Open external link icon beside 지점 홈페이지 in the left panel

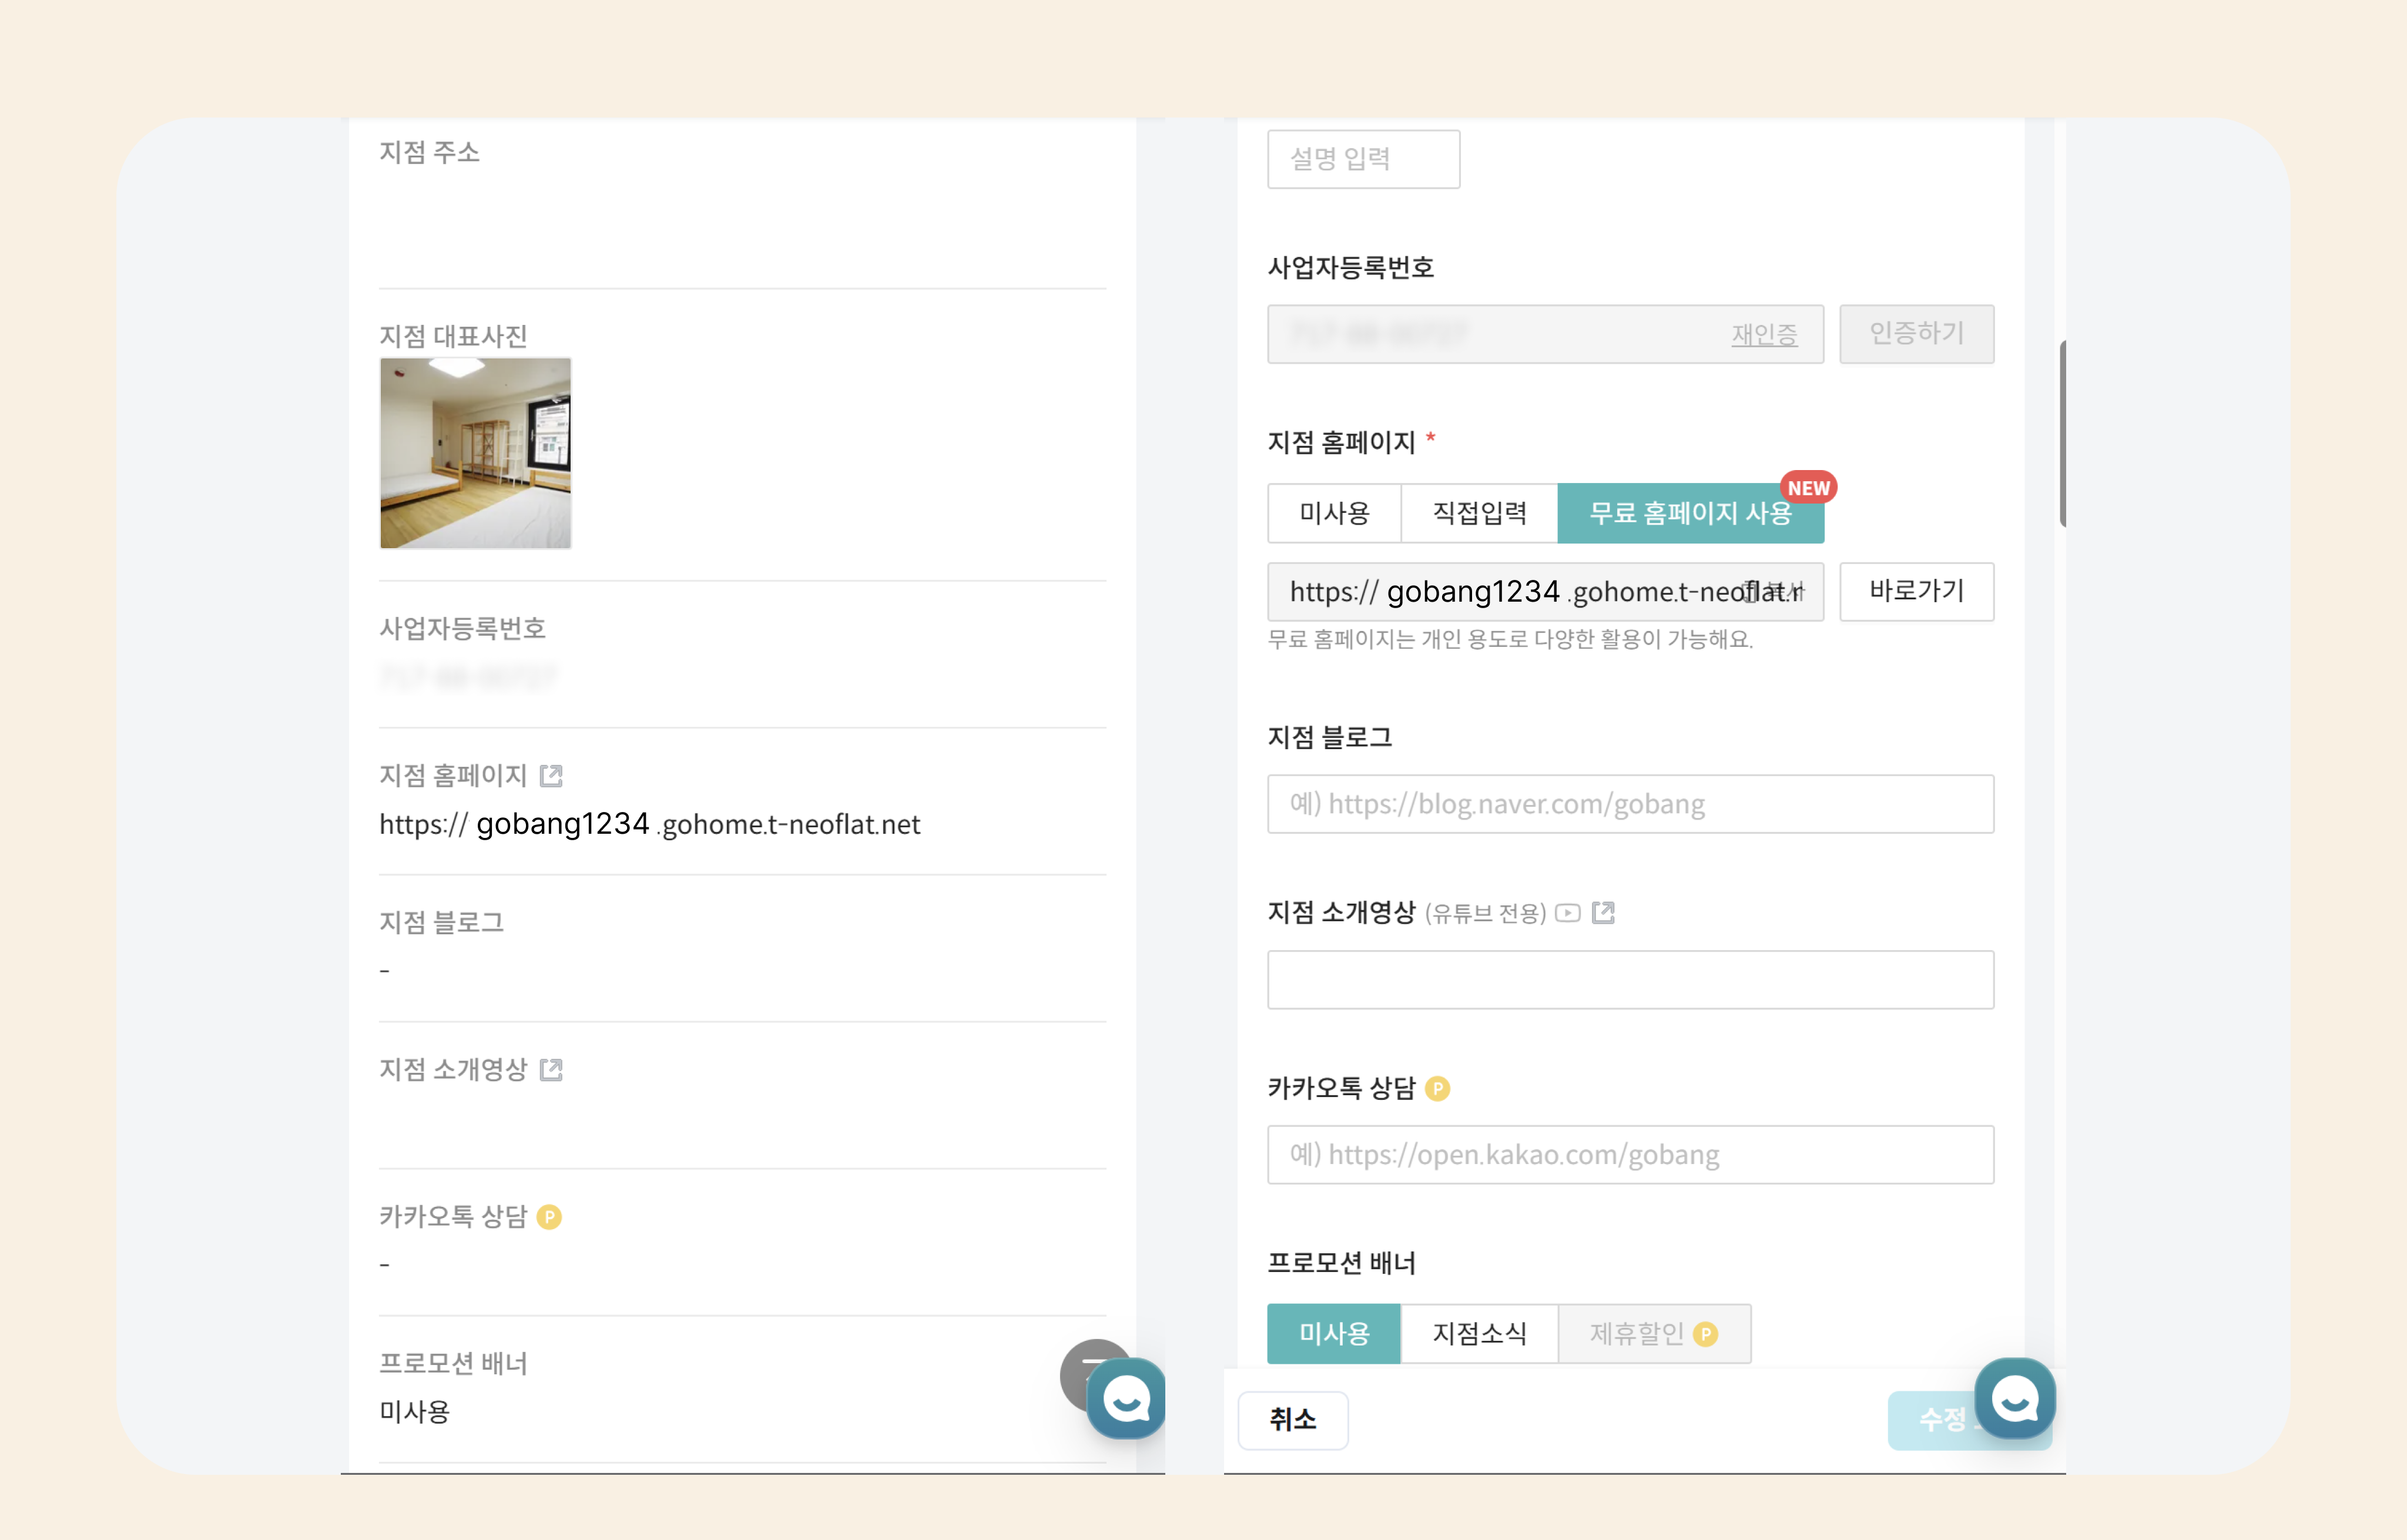pyautogui.click(x=551, y=775)
